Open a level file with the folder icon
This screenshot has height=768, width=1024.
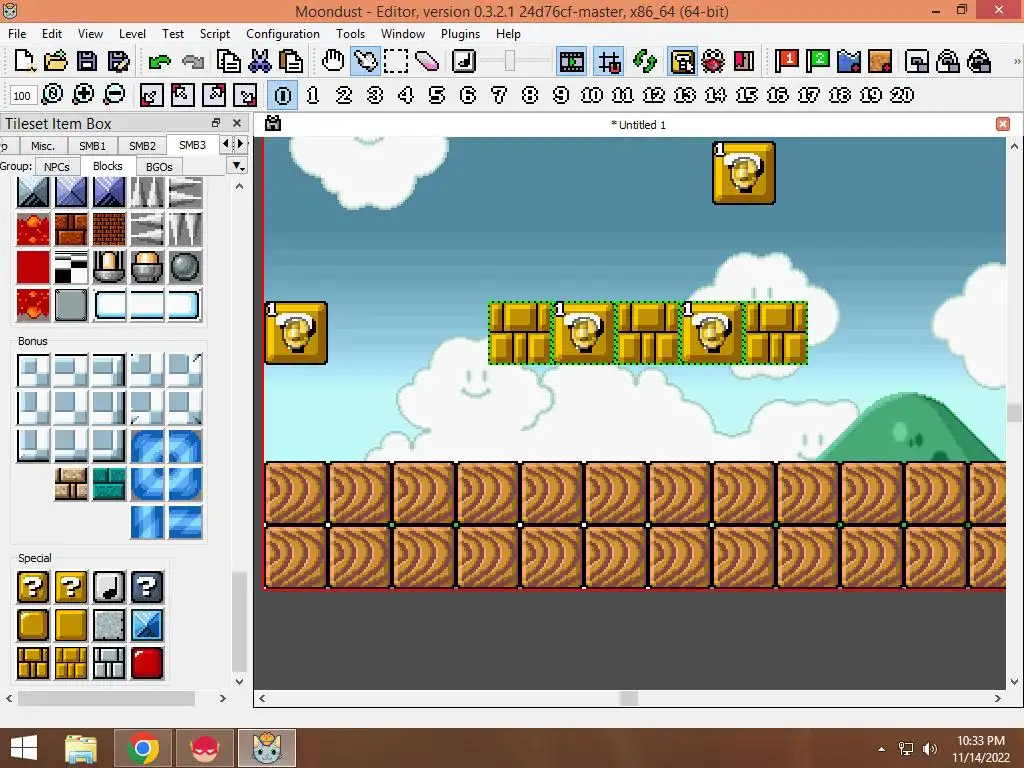pos(56,62)
